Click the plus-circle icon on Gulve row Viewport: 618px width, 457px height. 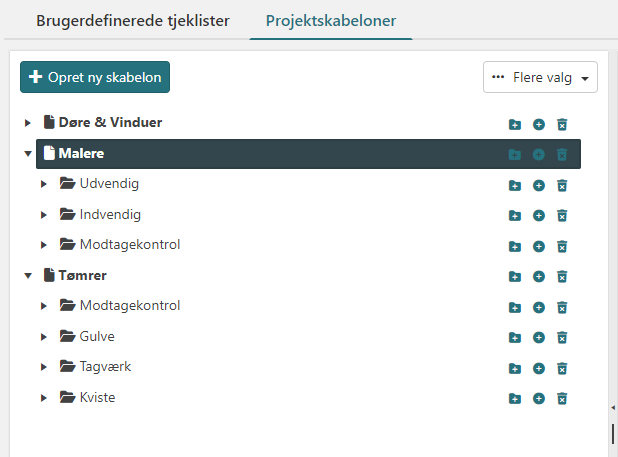pos(538,337)
